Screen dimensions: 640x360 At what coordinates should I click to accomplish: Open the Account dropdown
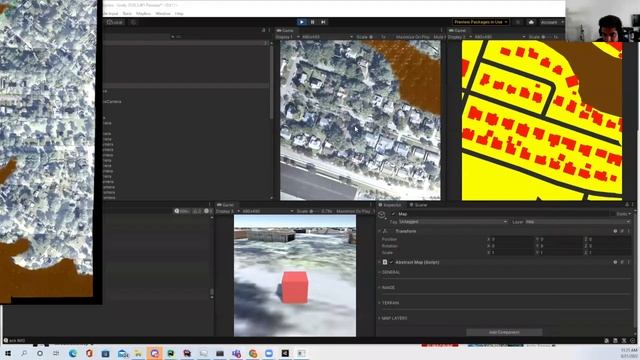551,22
